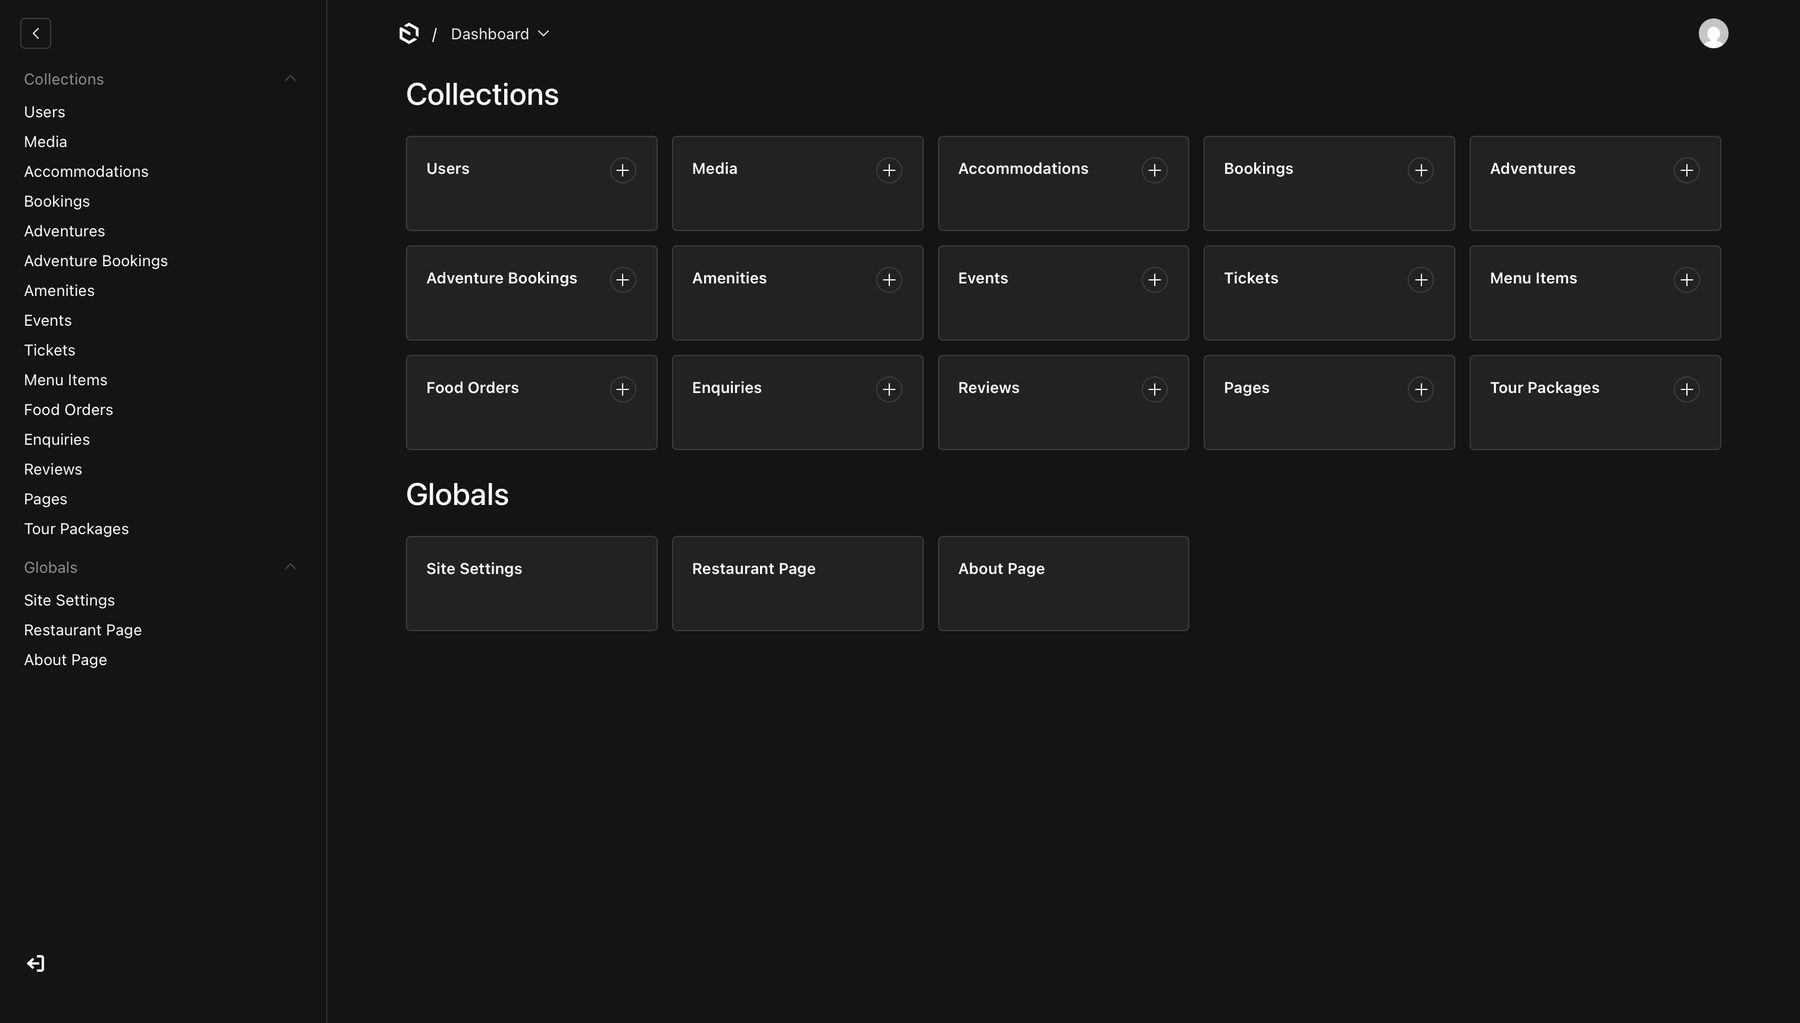The height and width of the screenshot is (1023, 1800).
Task: Open Users in the sidebar
Action: 45,112
